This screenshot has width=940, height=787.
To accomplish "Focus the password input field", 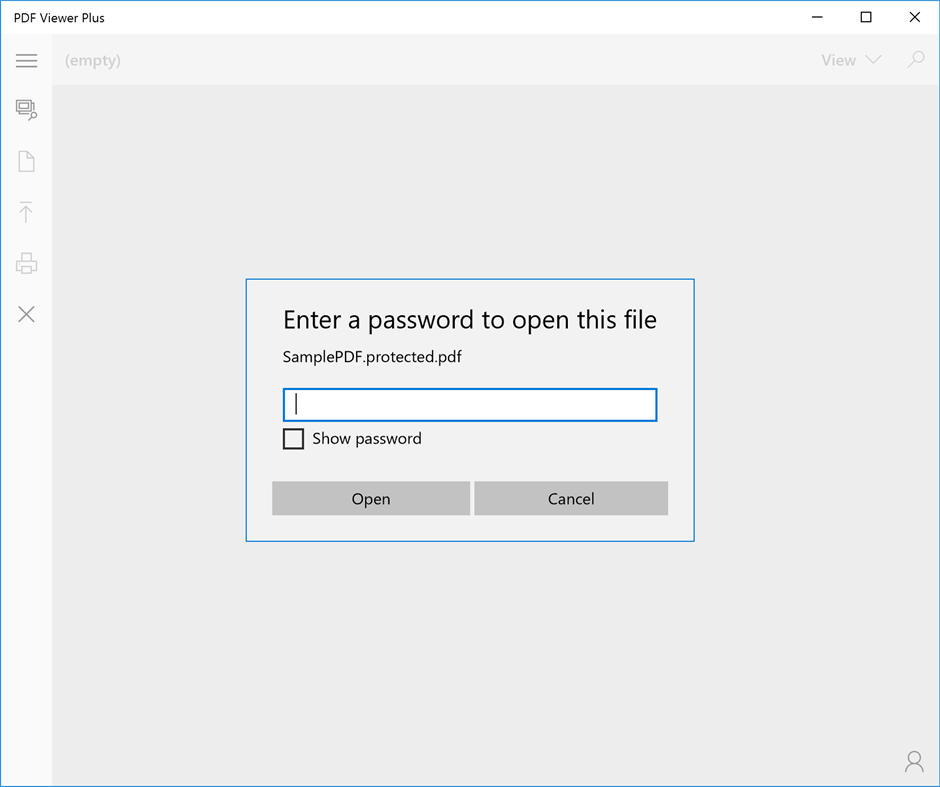I will tap(470, 405).
